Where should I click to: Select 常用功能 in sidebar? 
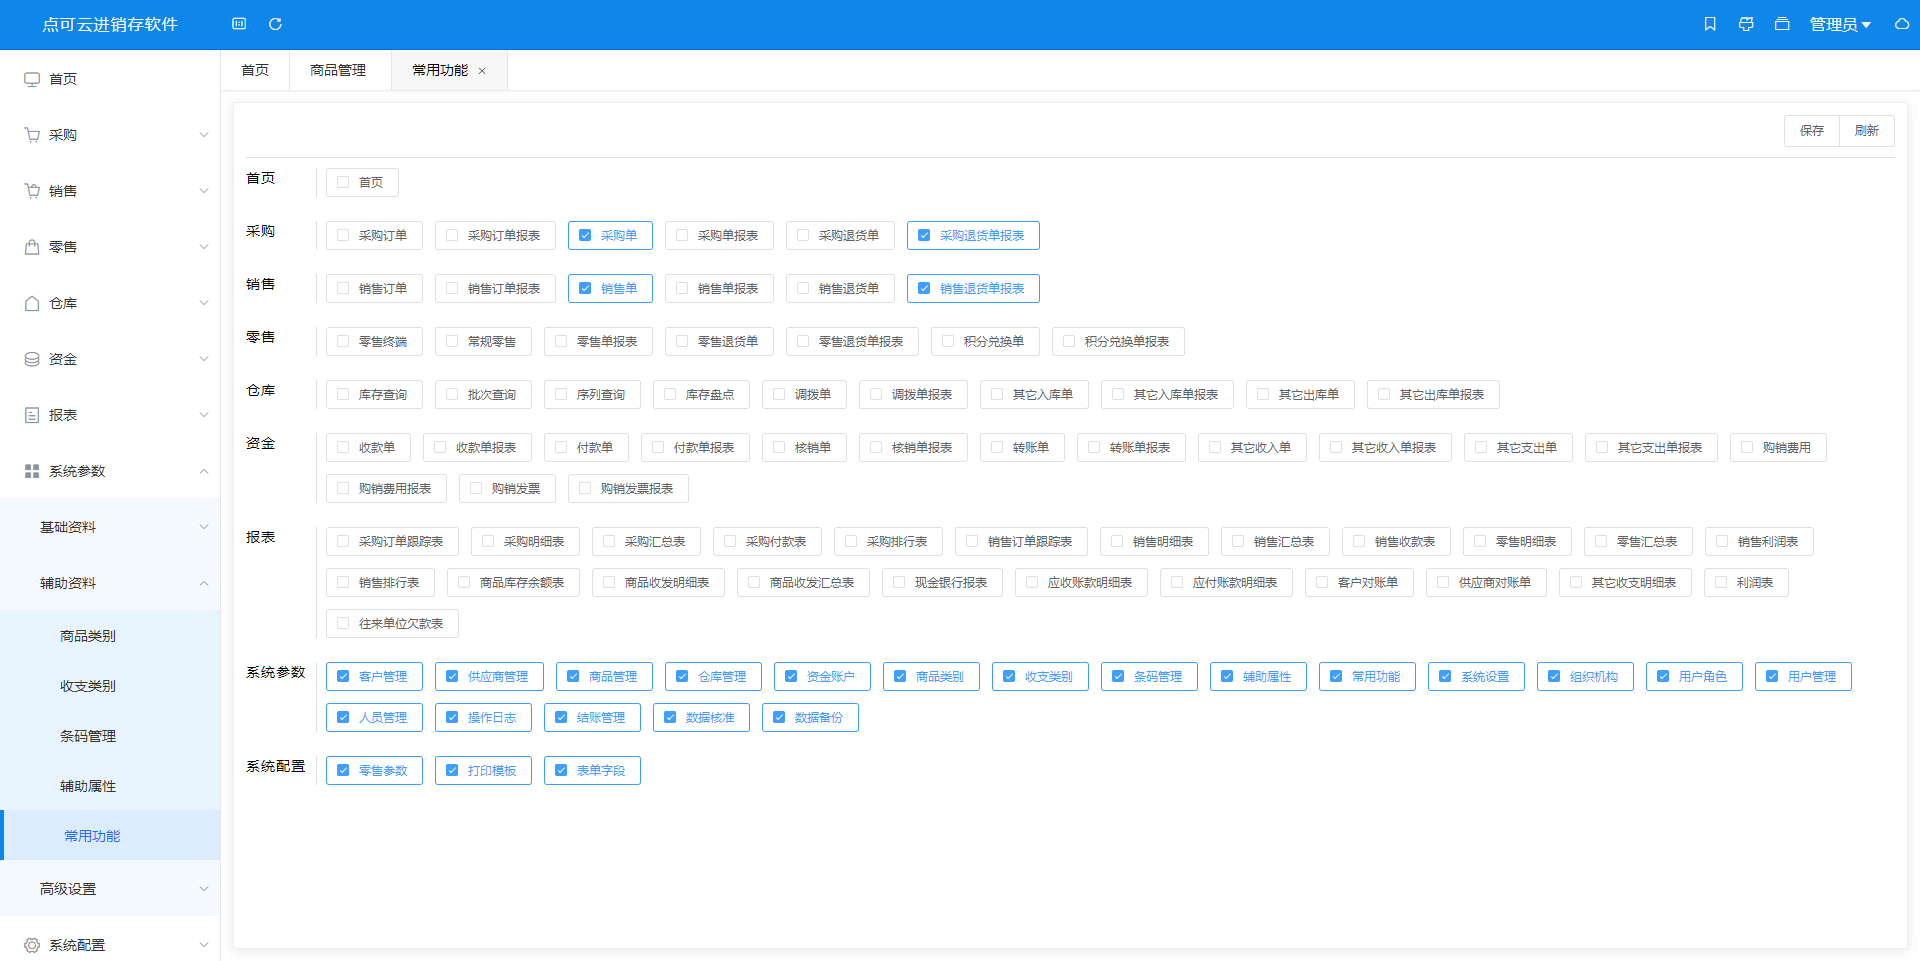pos(110,836)
